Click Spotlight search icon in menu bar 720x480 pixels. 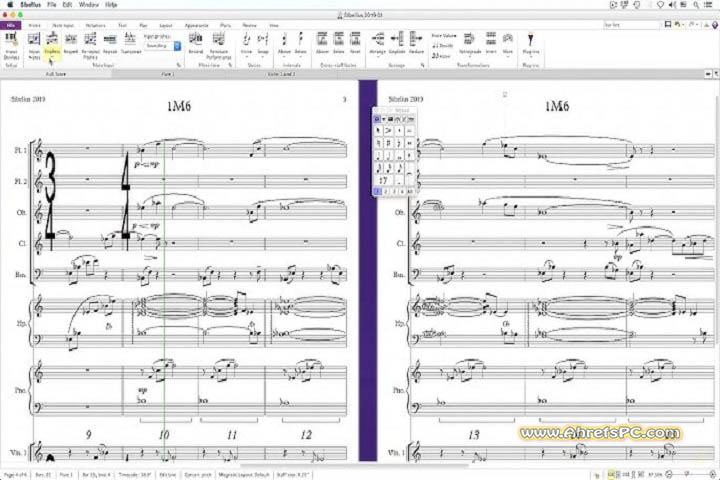[x=696, y=5]
